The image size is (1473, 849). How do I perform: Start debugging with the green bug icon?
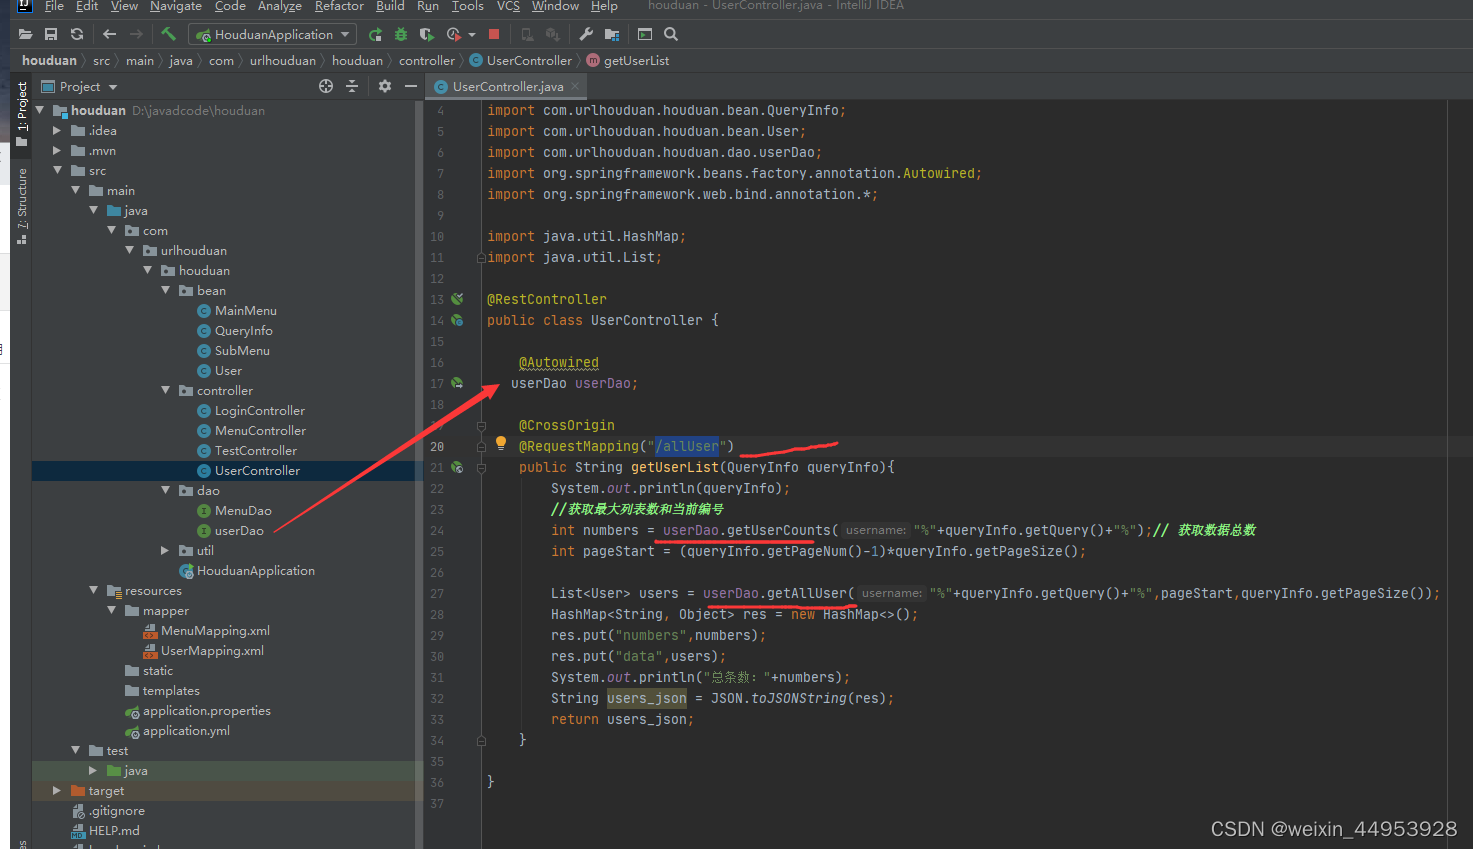401,34
